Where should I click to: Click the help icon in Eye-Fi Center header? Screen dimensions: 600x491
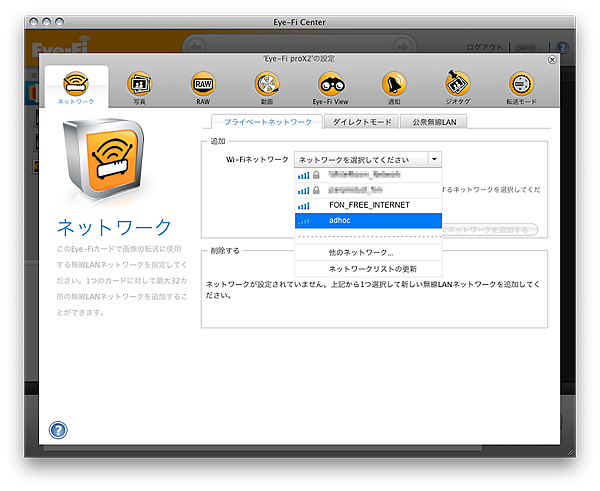click(562, 47)
